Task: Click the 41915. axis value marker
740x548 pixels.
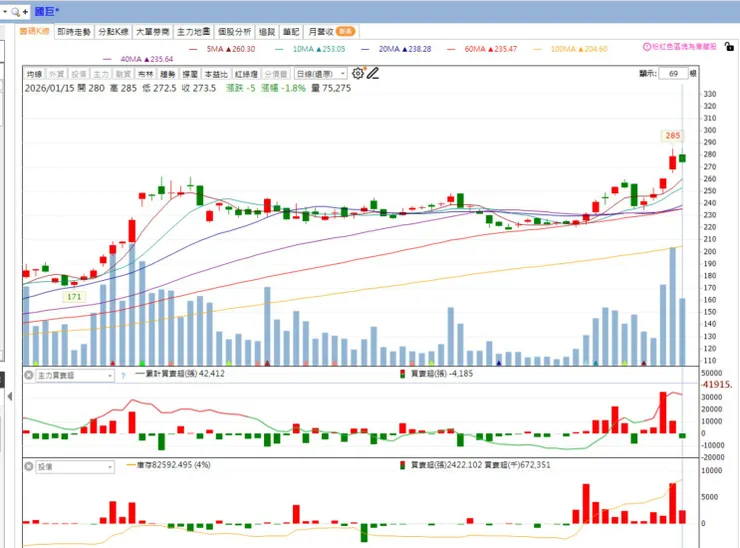Action: coord(717,385)
